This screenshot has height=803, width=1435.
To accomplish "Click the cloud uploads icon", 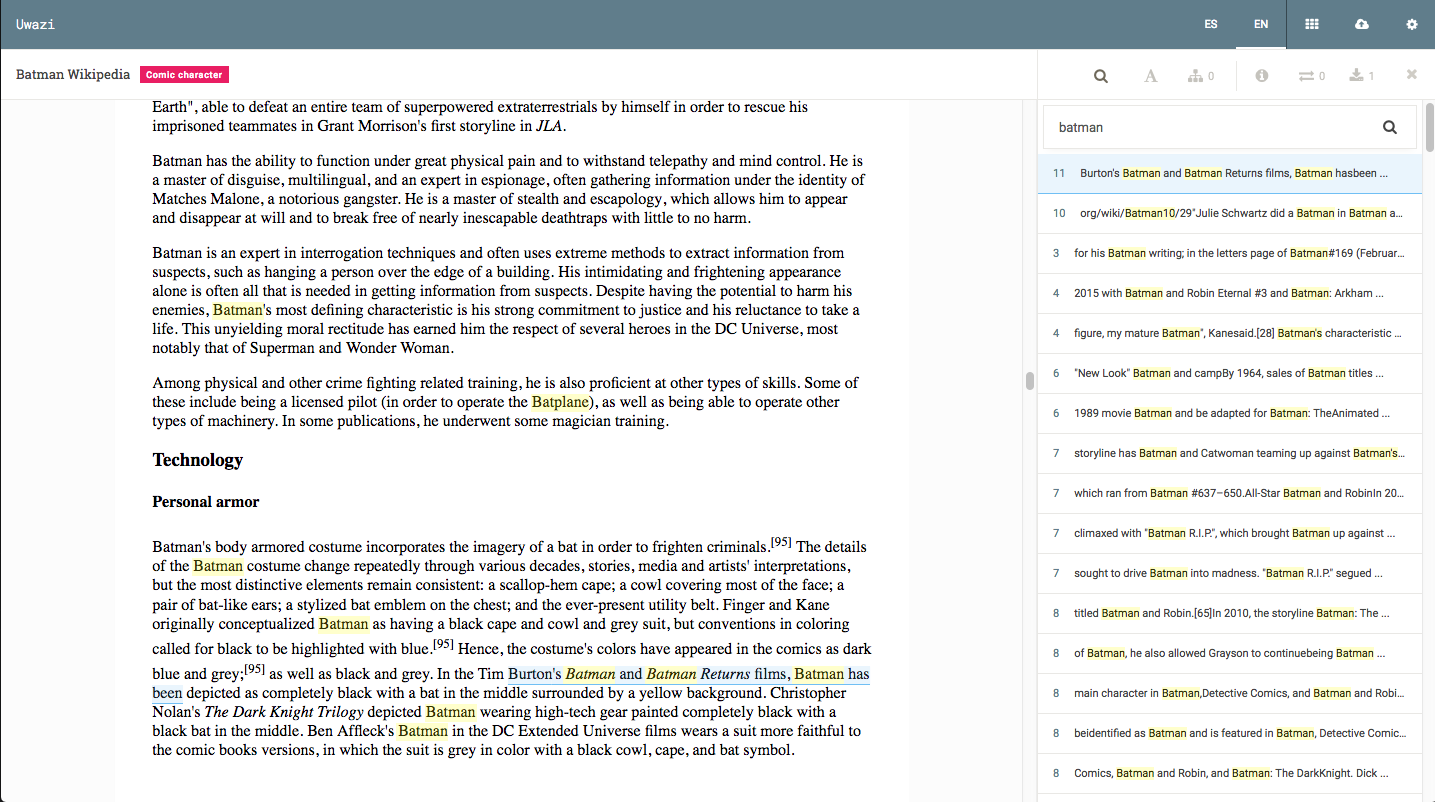I will point(1362,24).
